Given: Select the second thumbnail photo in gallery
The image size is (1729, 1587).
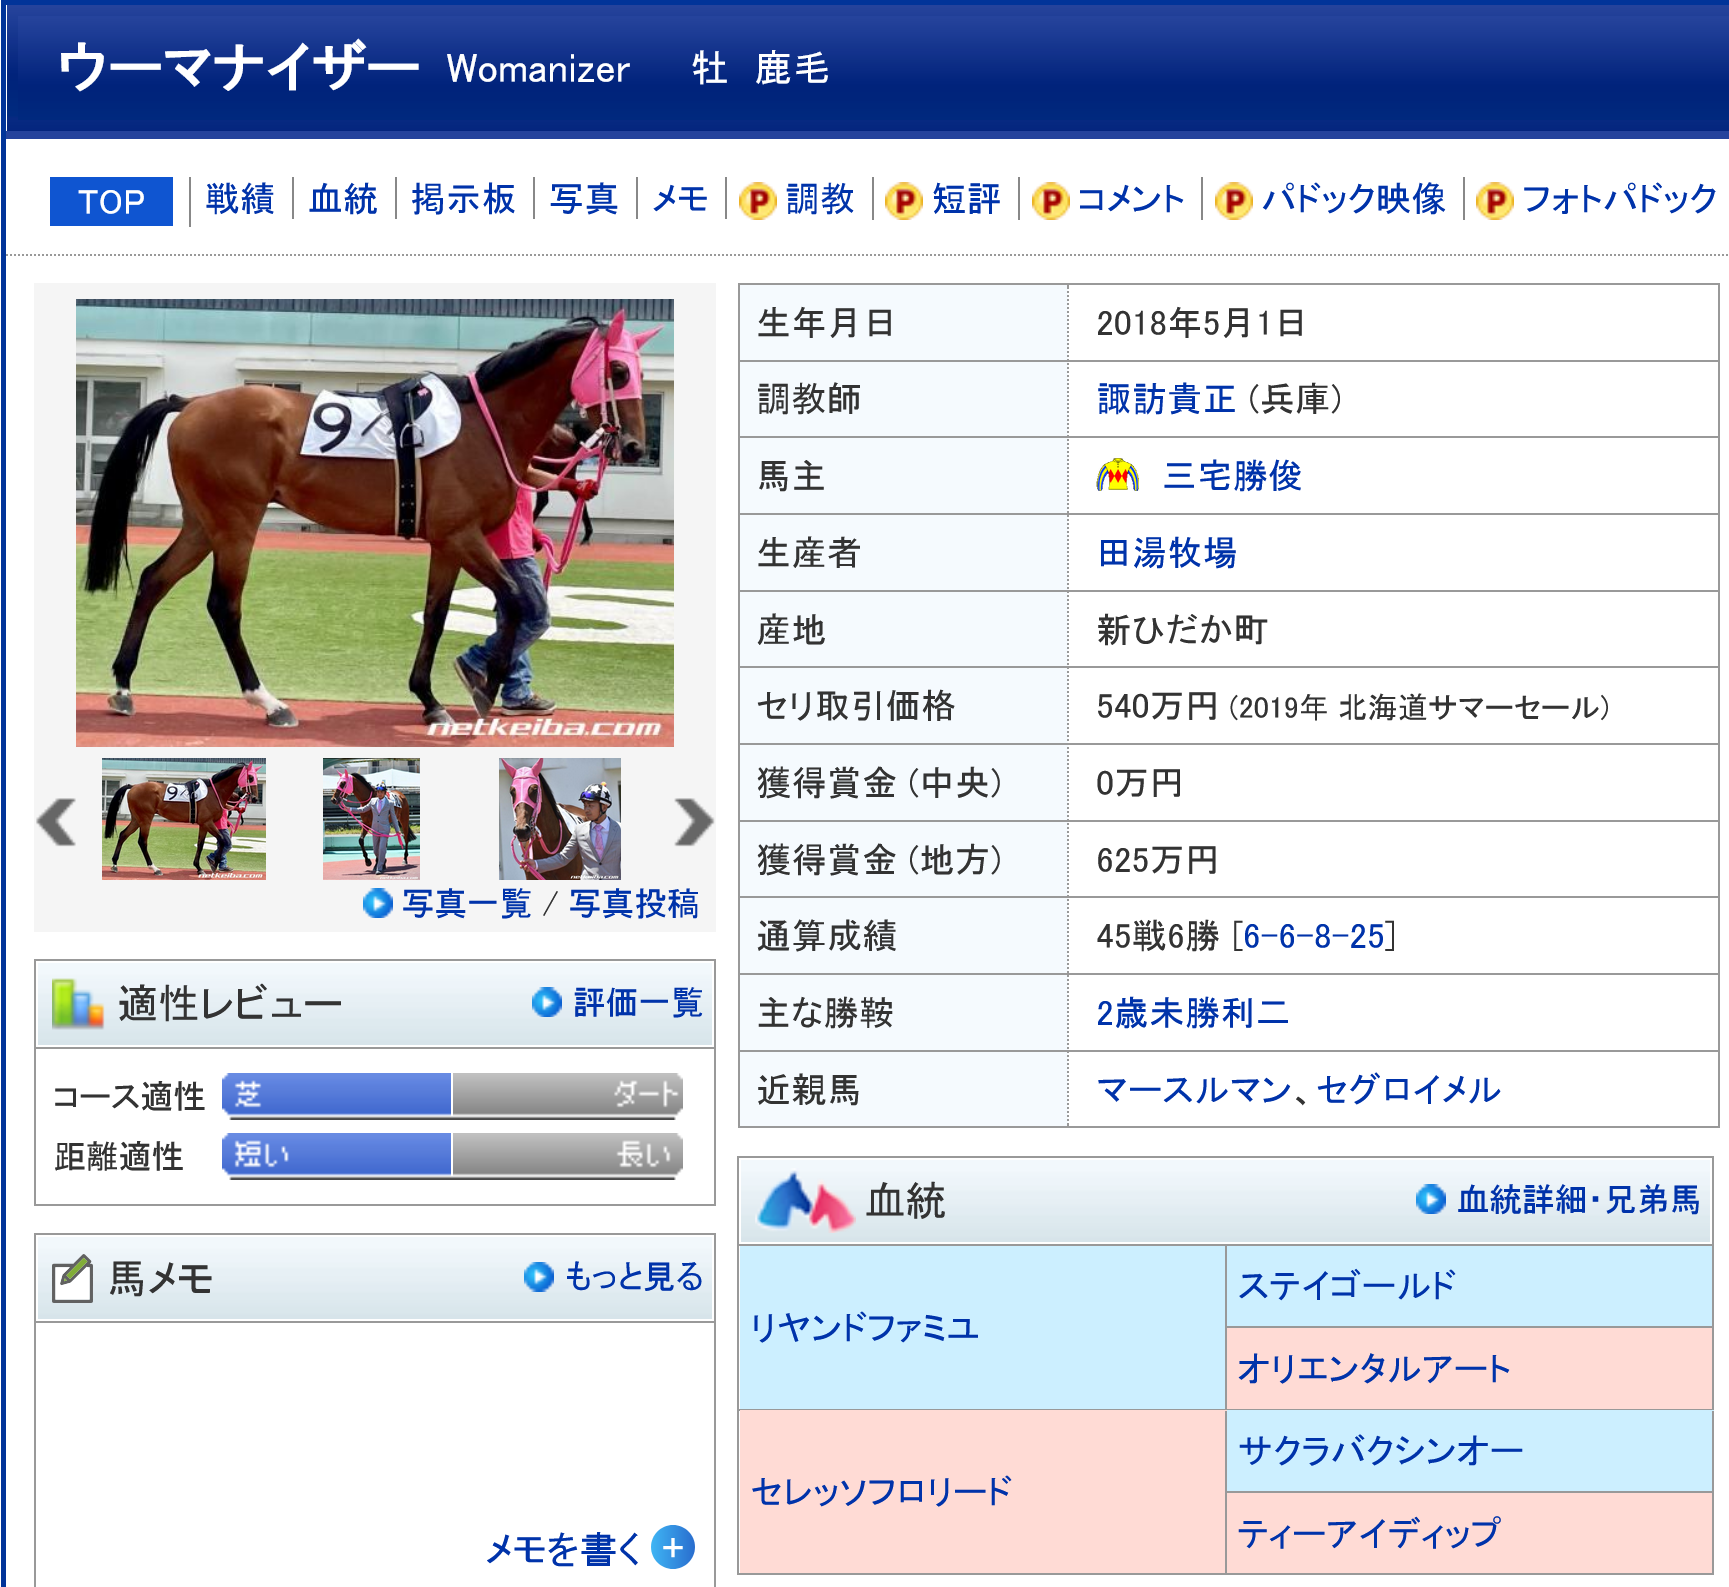Looking at the screenshot, I should [x=371, y=819].
